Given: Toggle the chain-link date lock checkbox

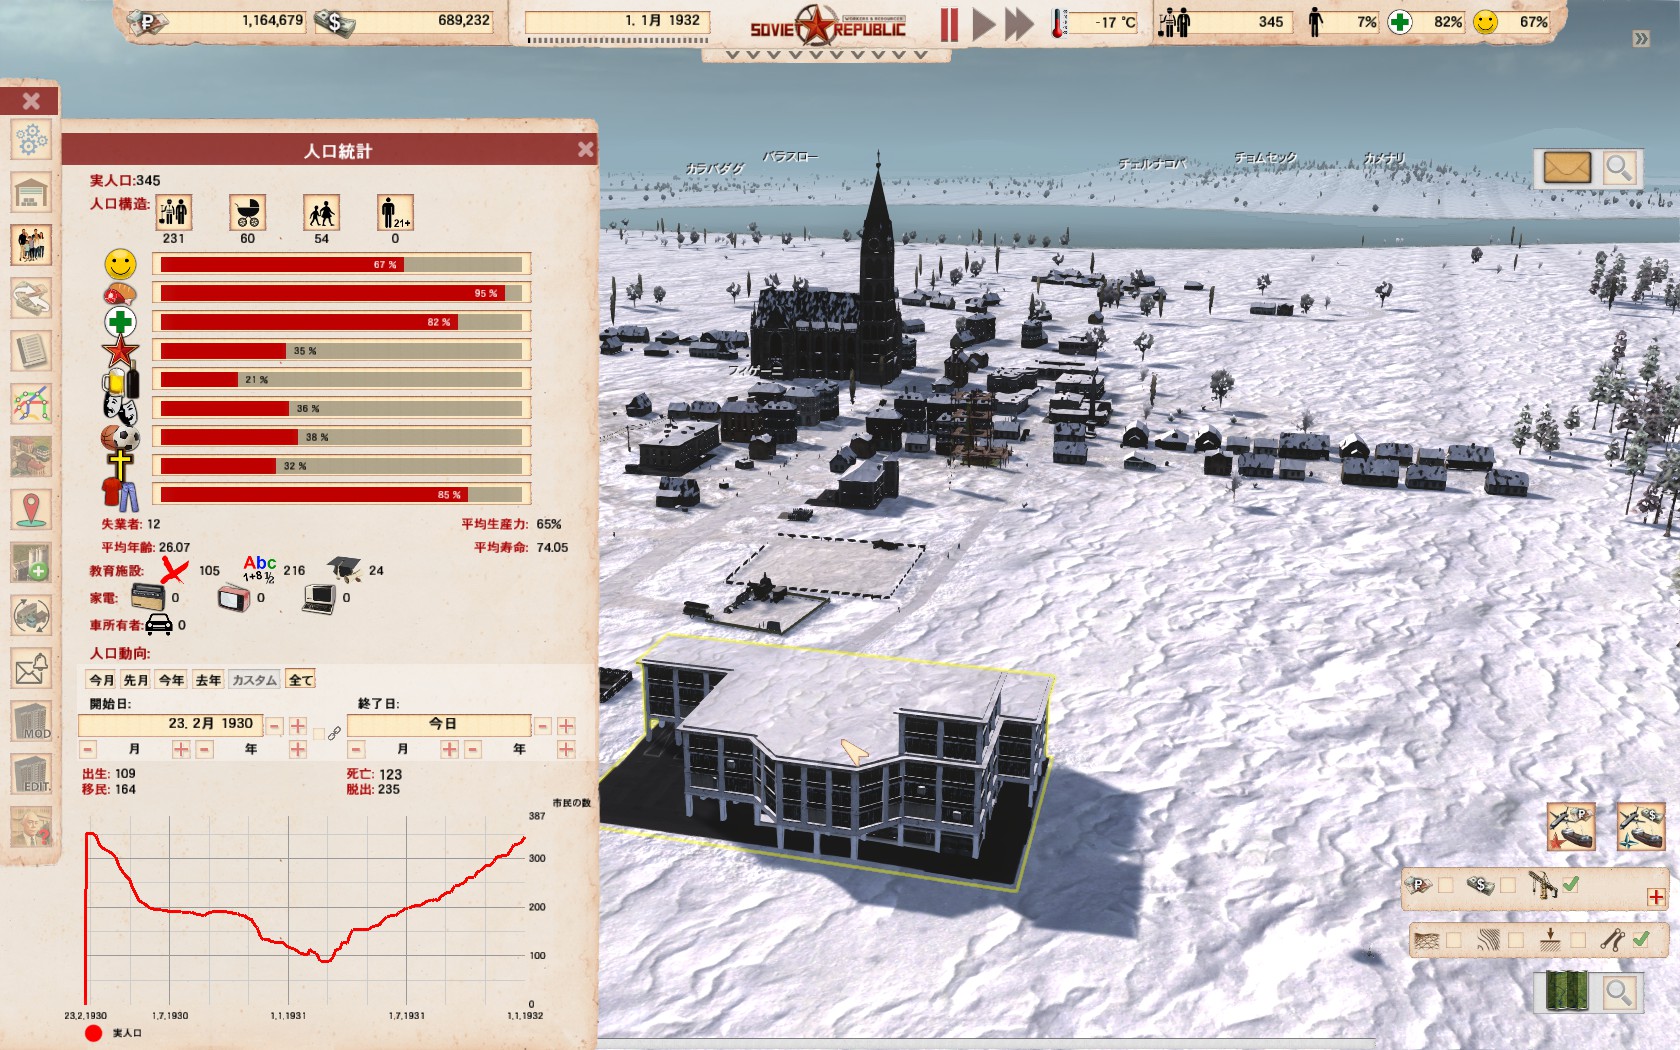Looking at the screenshot, I should [319, 734].
